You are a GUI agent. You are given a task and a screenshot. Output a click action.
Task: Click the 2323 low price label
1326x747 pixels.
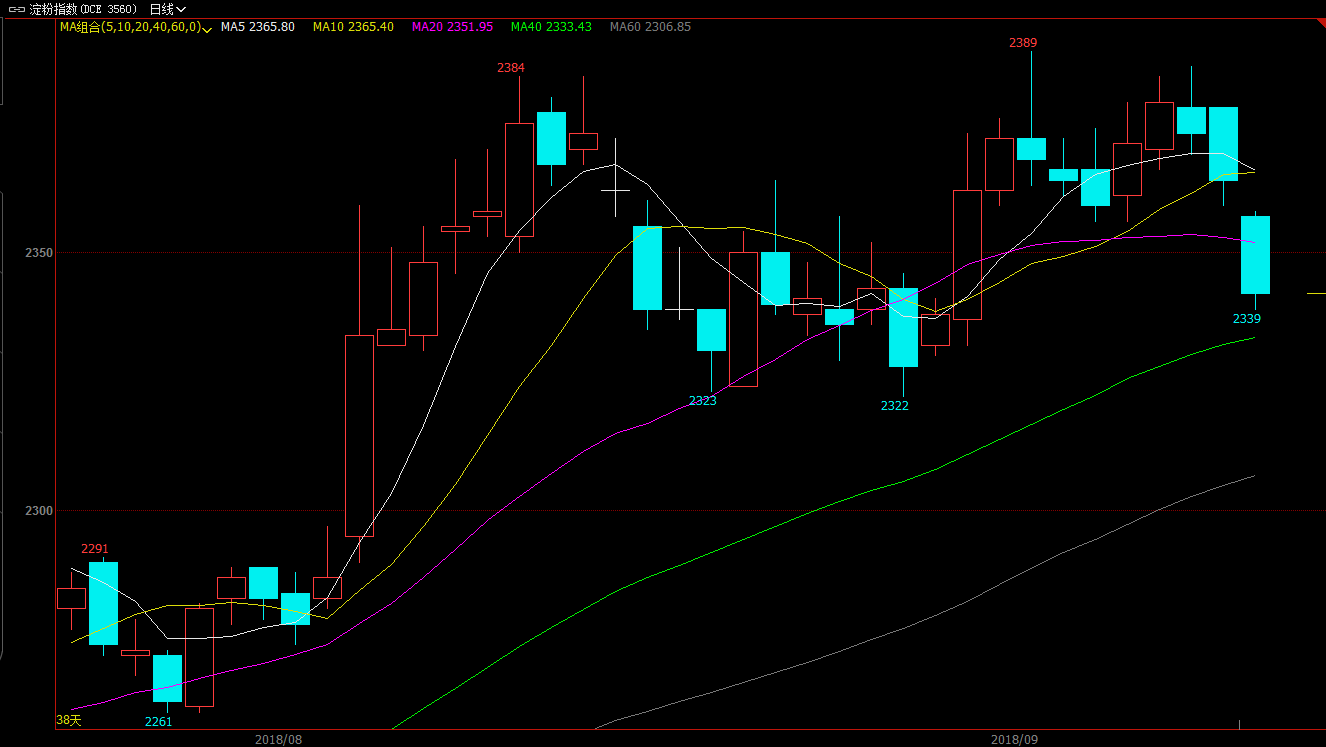pyautogui.click(x=703, y=400)
